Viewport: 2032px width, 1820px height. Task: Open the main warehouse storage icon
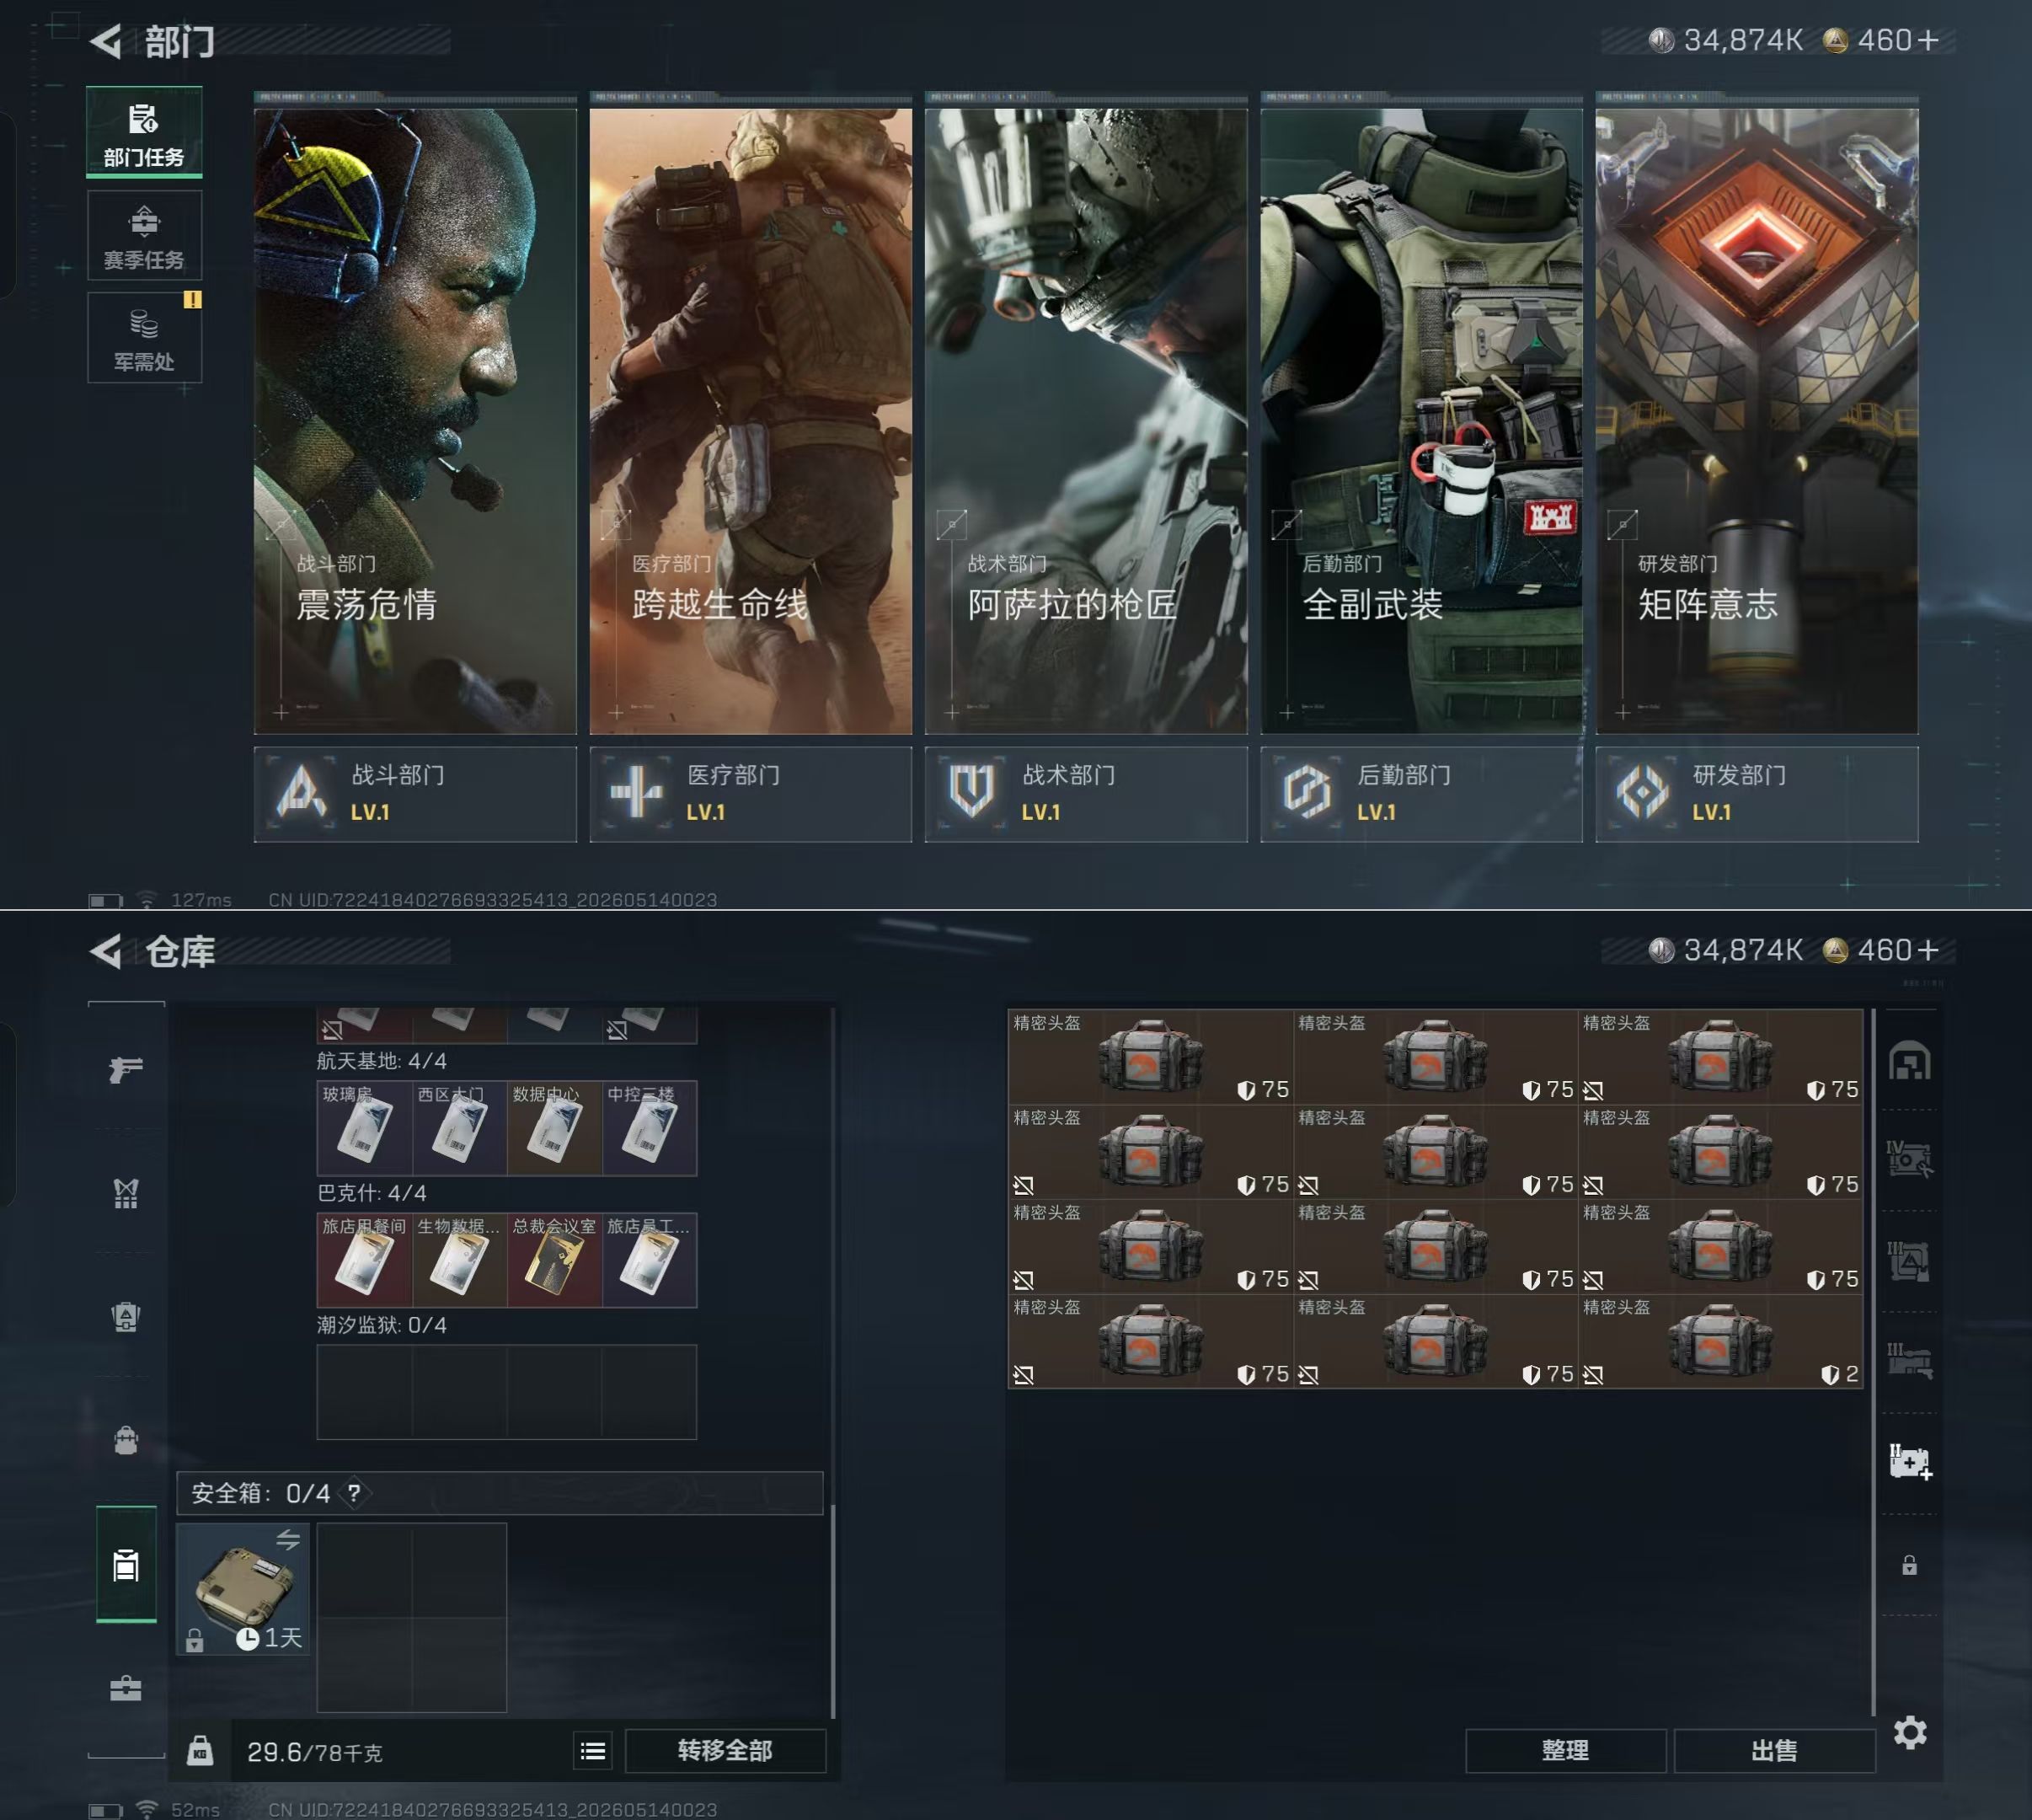point(1909,1061)
